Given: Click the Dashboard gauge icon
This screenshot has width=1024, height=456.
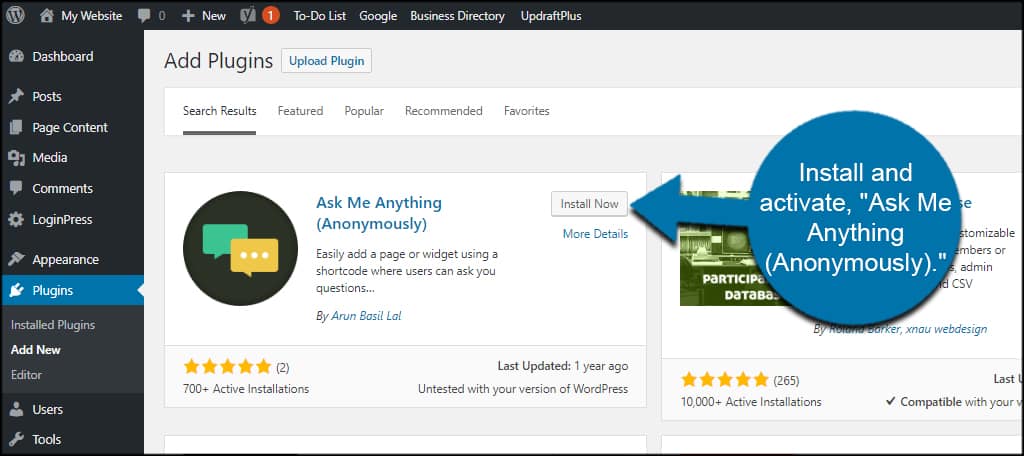Looking at the screenshot, I should click(x=16, y=56).
